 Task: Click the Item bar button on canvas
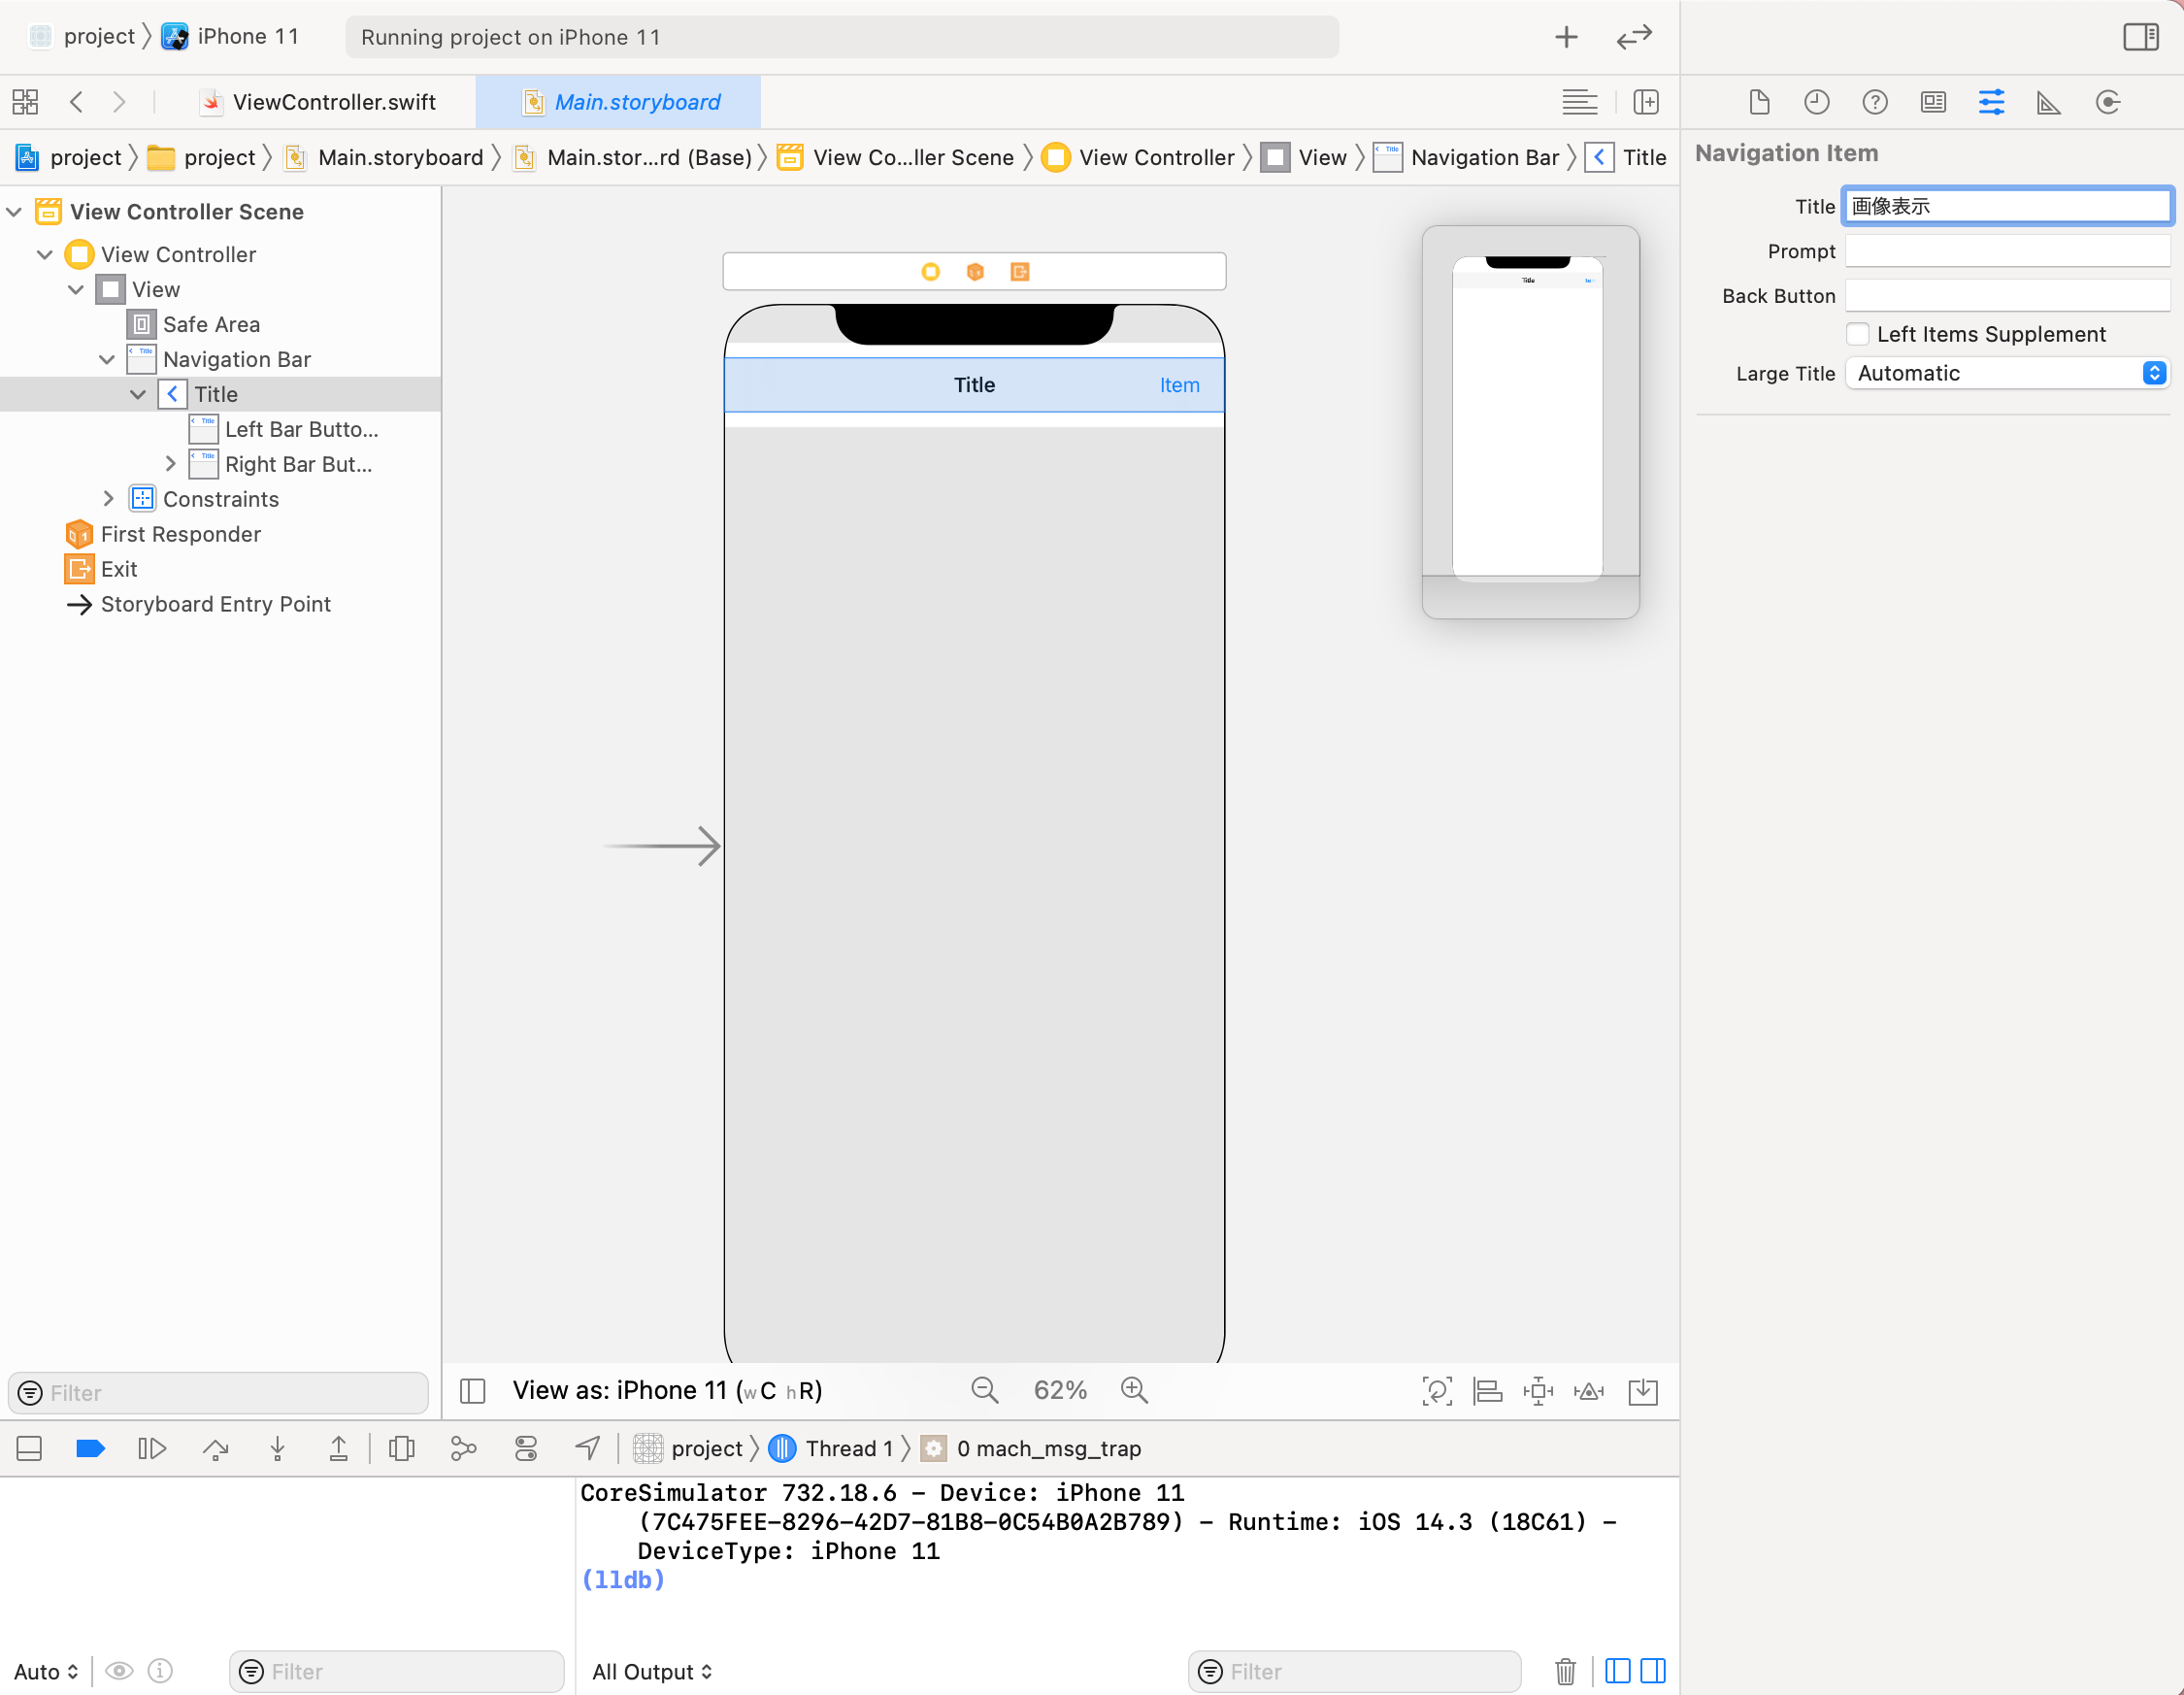(x=1179, y=385)
